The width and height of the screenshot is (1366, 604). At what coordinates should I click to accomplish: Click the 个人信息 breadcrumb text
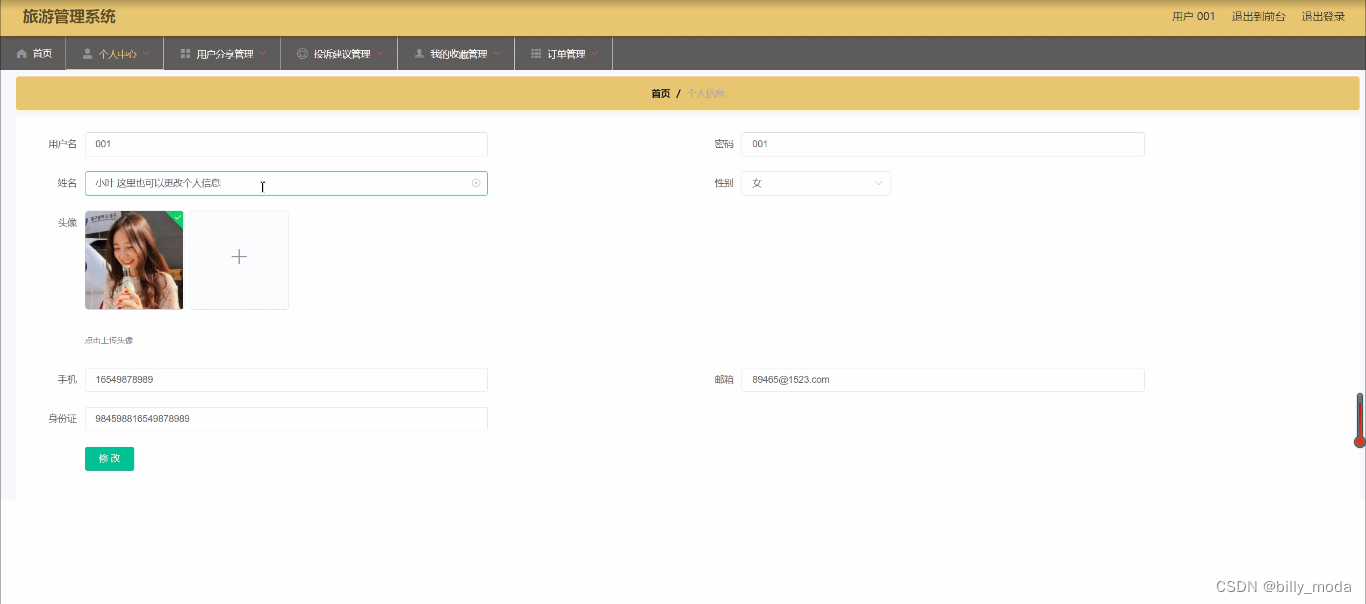(706, 93)
